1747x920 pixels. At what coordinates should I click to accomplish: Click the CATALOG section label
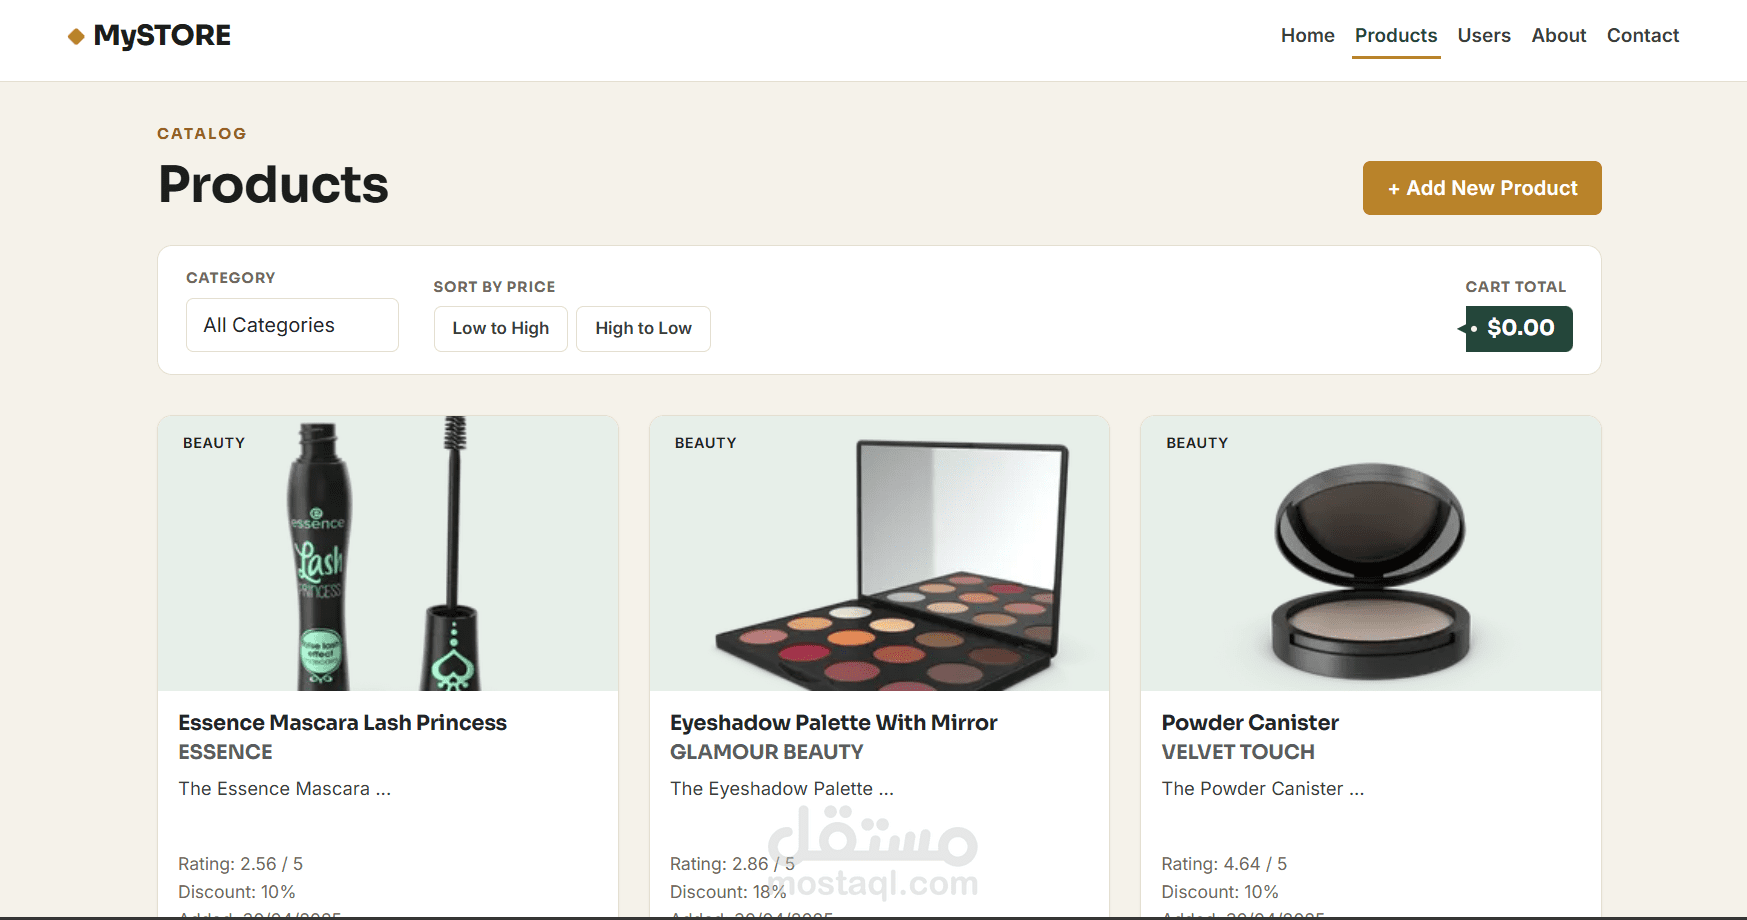point(202,134)
